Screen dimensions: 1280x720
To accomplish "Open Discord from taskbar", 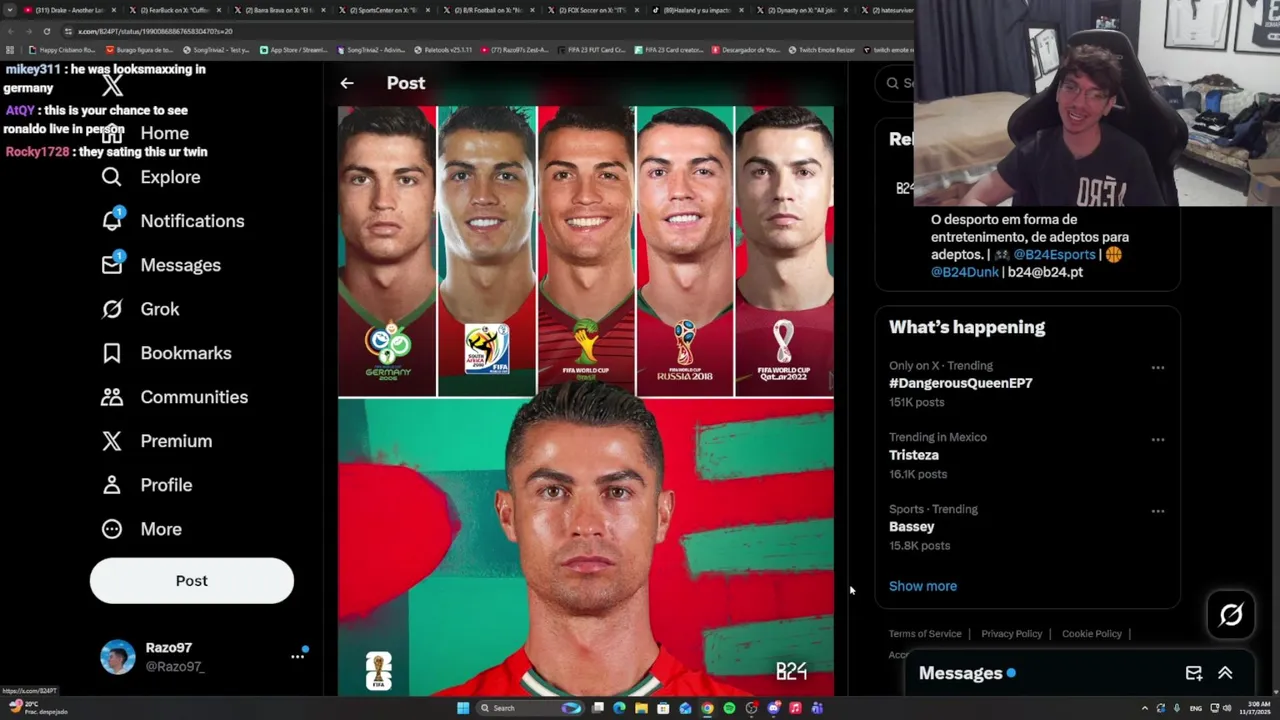I will [773, 708].
